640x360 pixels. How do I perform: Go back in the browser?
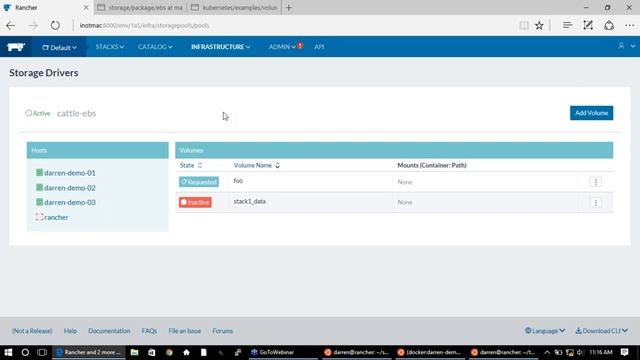tap(11, 25)
